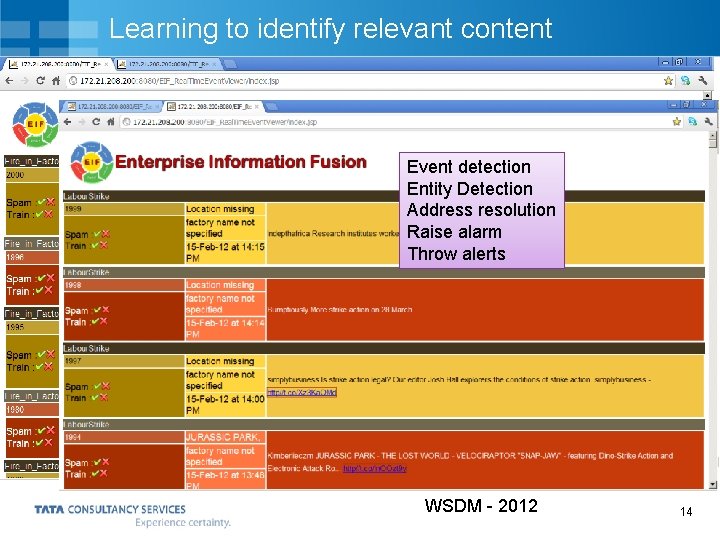Switch to first tab of the outer browser

click(x=59, y=64)
